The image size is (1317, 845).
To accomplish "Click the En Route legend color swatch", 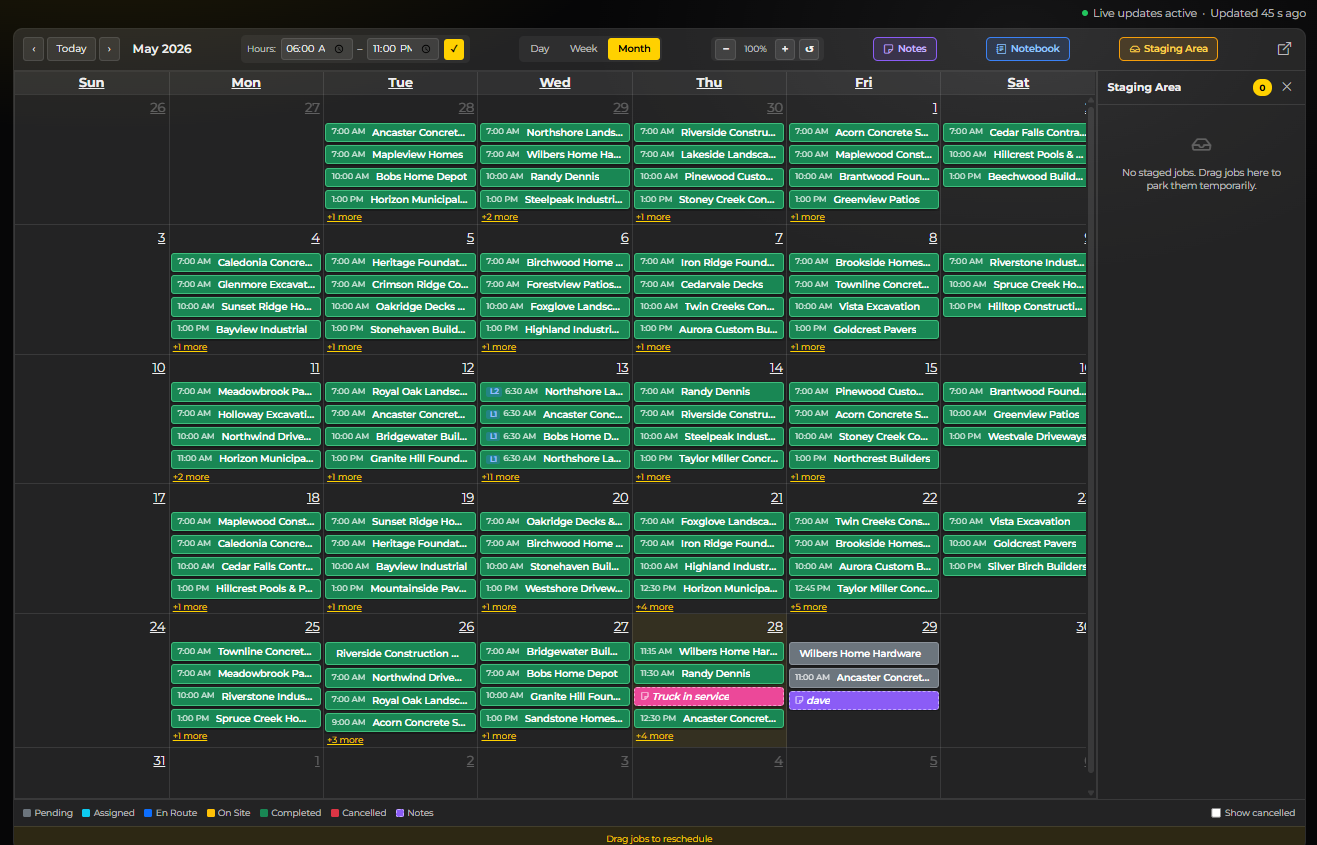I will 148,813.
